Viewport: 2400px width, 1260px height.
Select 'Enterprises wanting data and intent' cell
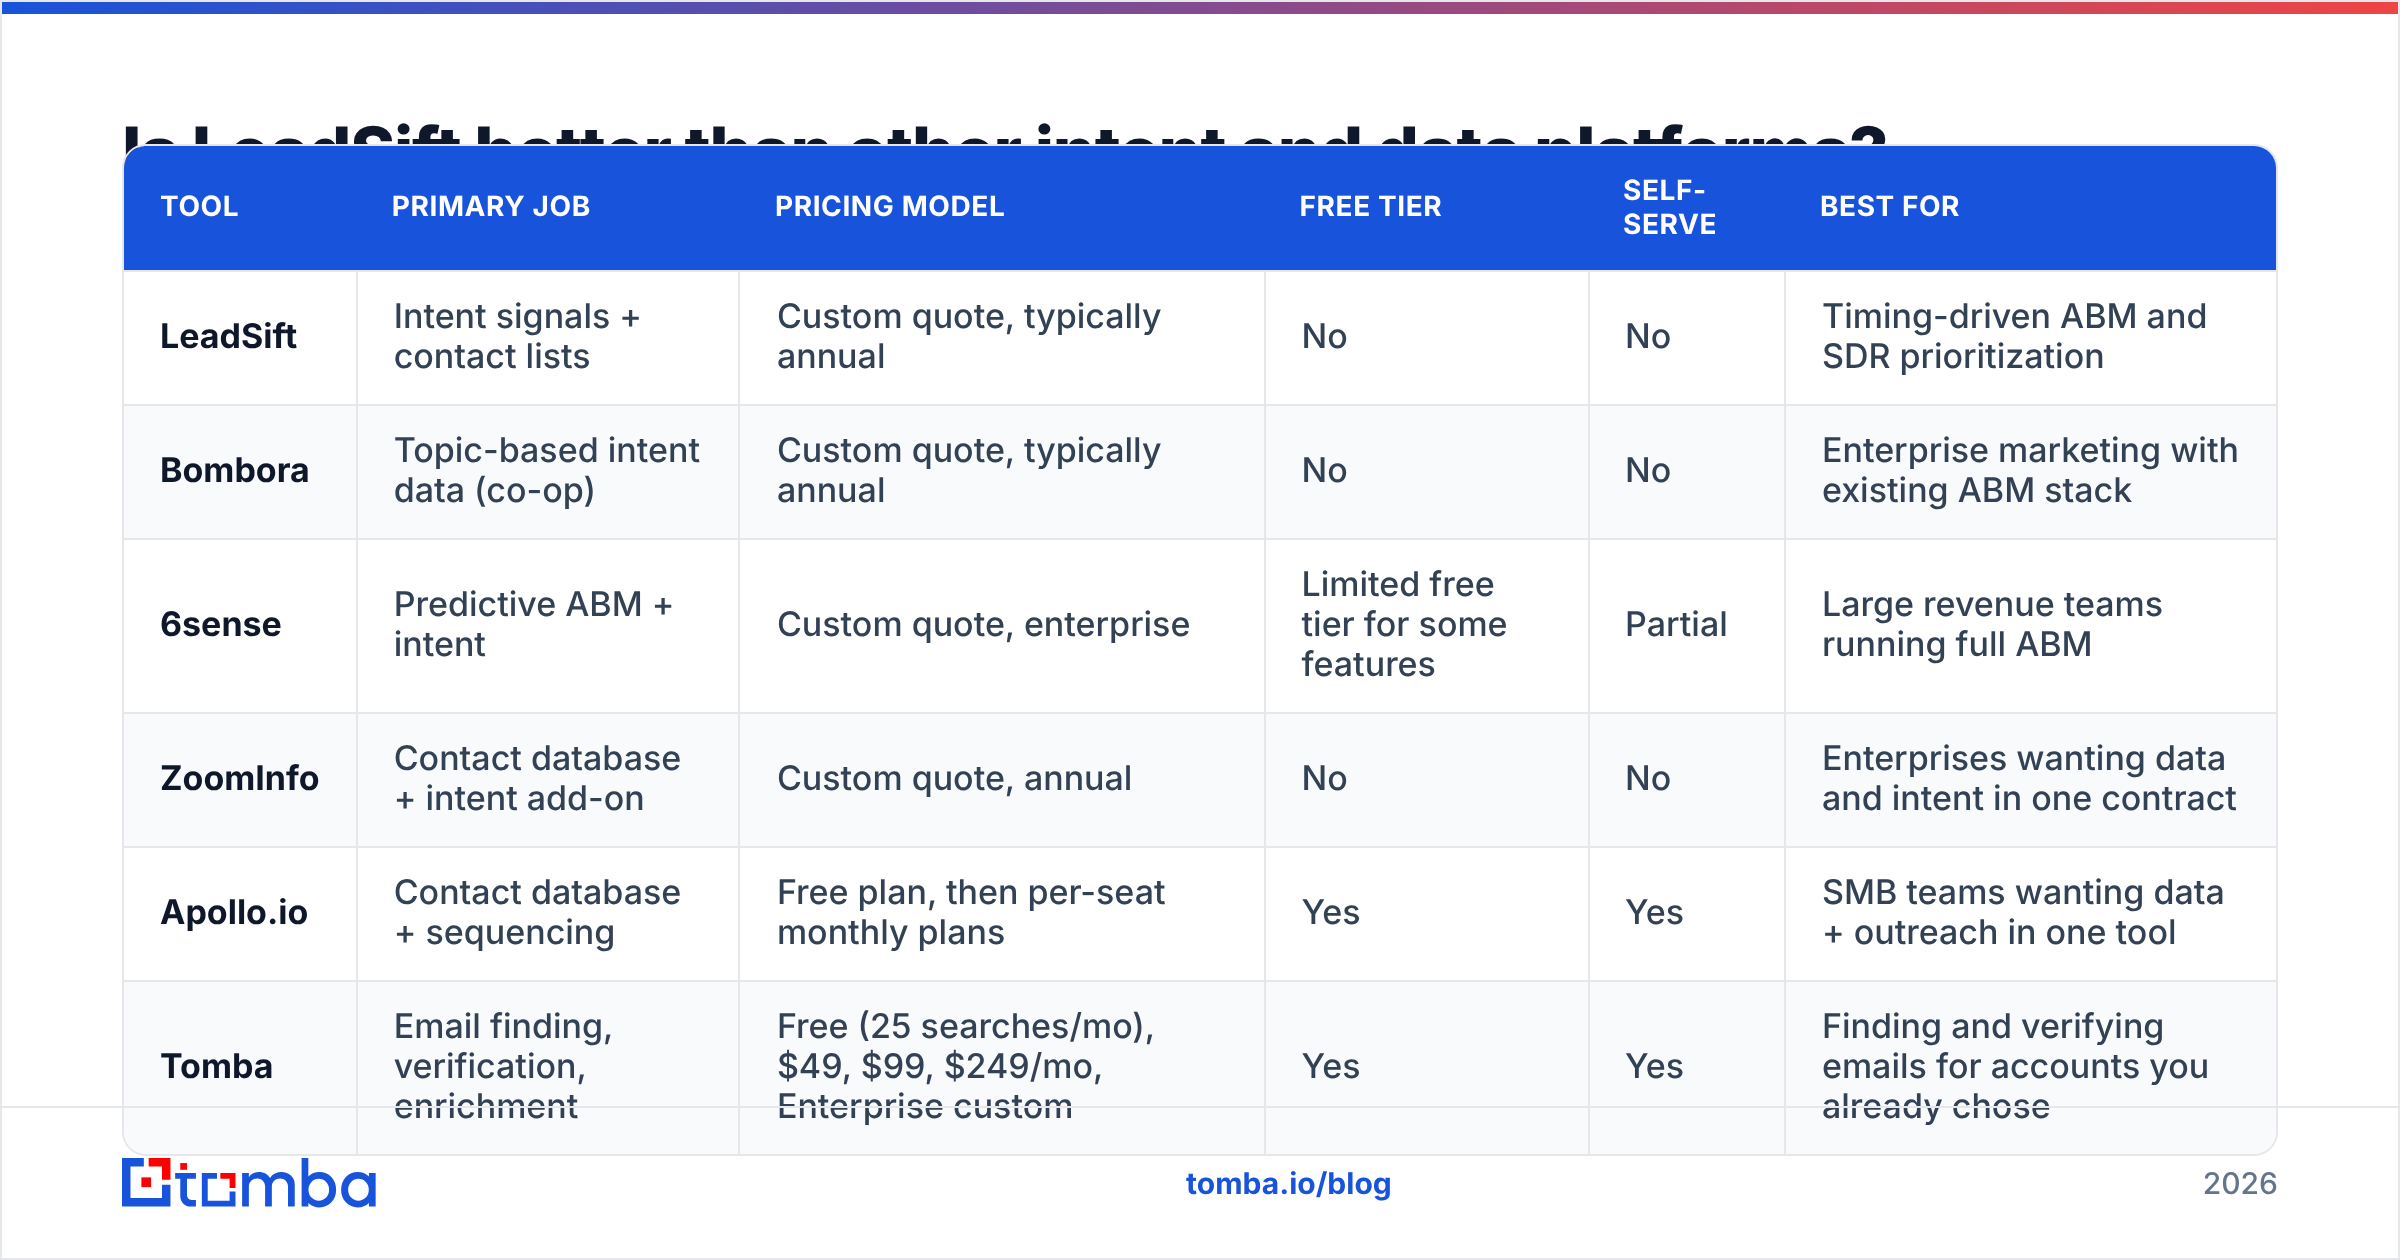coord(2031,779)
